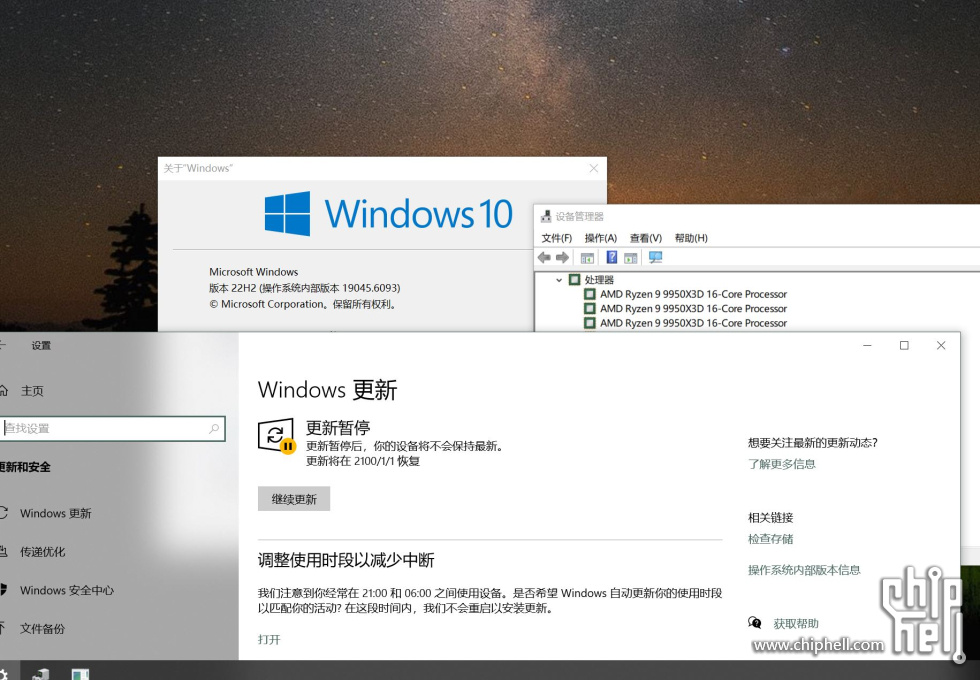Click the winver window icon on taskbar

80,674
